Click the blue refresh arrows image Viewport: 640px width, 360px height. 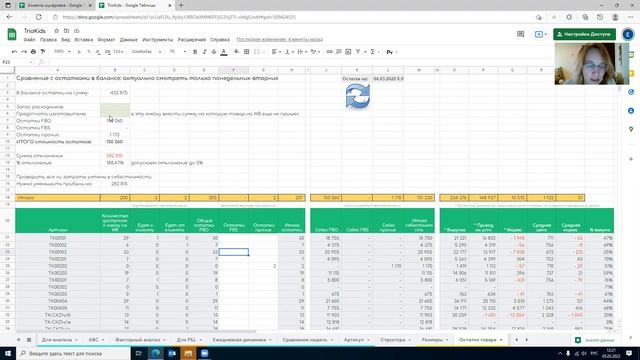(358, 96)
